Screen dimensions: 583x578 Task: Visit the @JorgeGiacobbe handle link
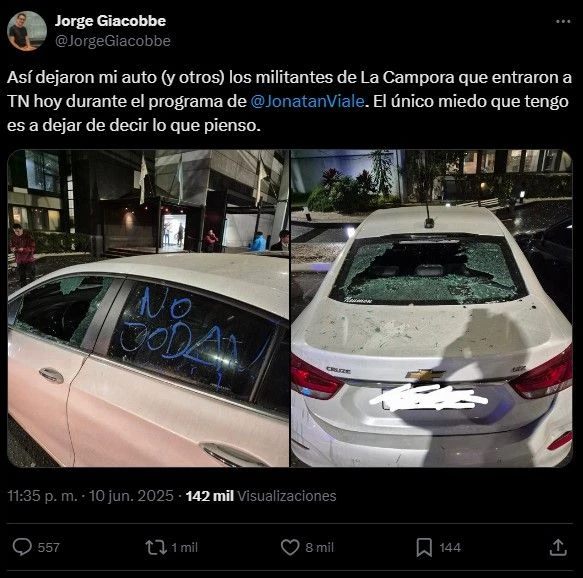coord(113,41)
